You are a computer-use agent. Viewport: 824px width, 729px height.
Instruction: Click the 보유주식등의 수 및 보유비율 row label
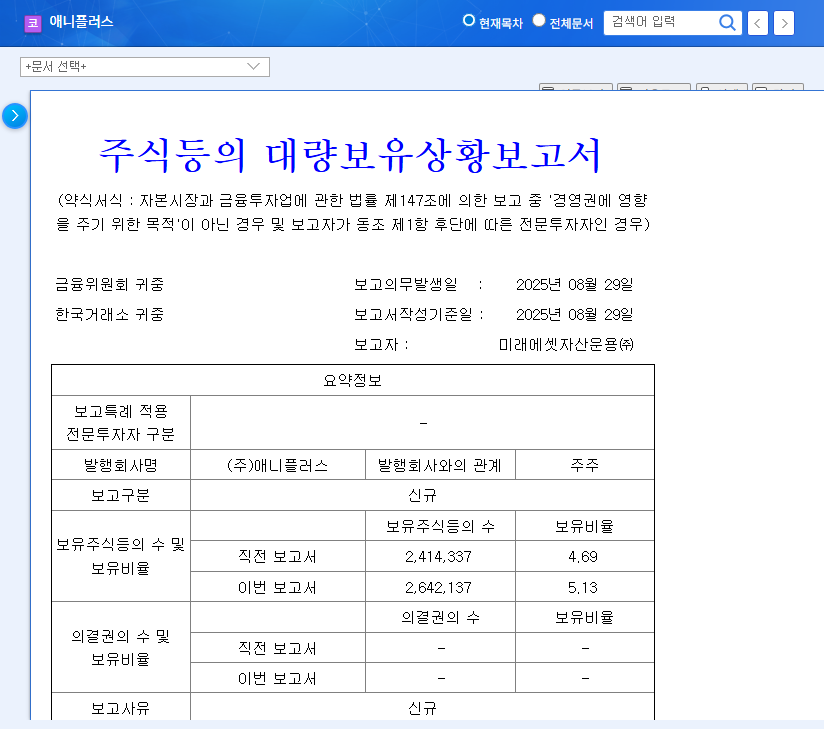pos(121,556)
